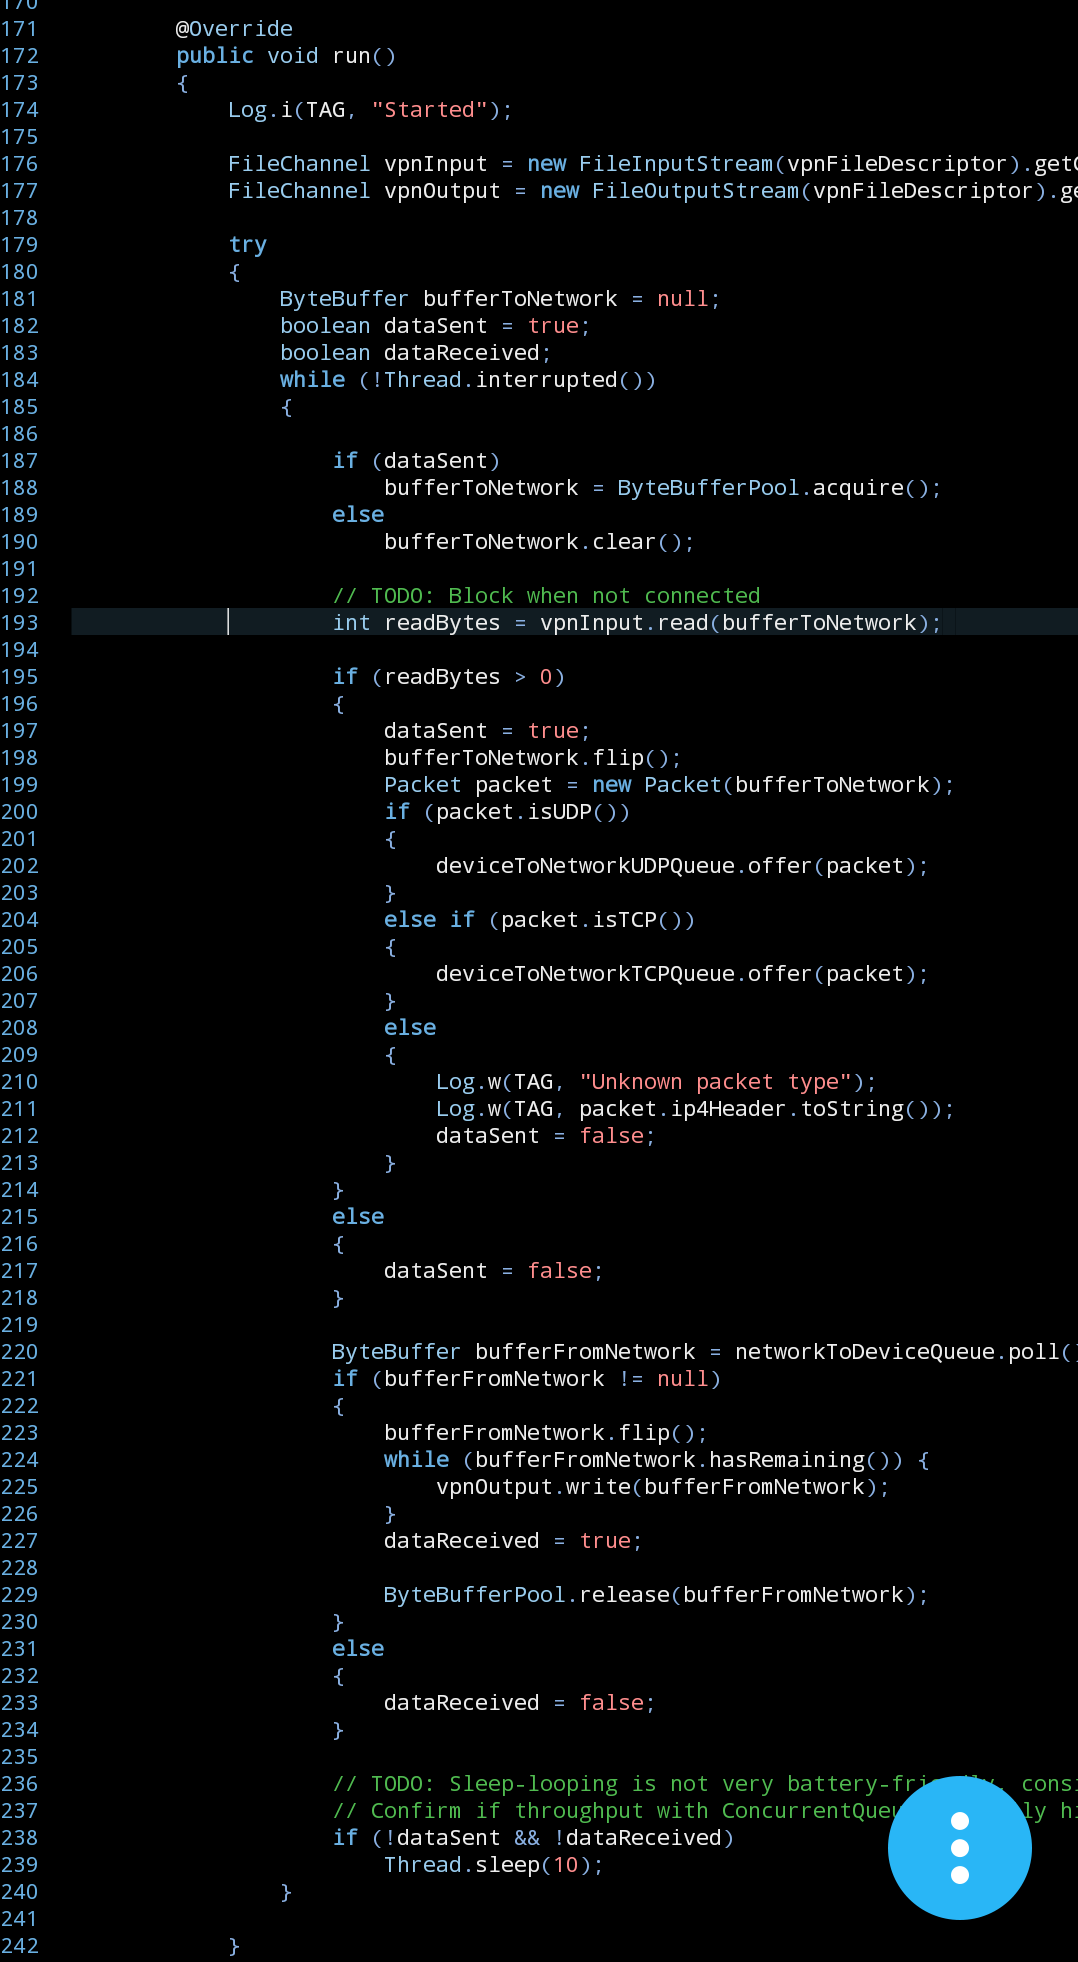Click ByteBufferPool.release(bufferFromNetwork) line
1078x1962 pixels.
click(x=654, y=1595)
